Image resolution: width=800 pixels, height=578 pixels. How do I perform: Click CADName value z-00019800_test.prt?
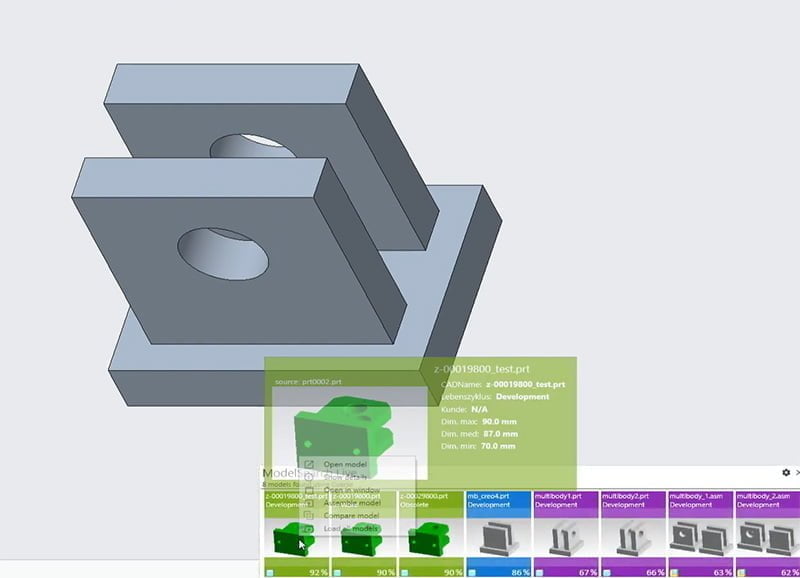pos(526,384)
